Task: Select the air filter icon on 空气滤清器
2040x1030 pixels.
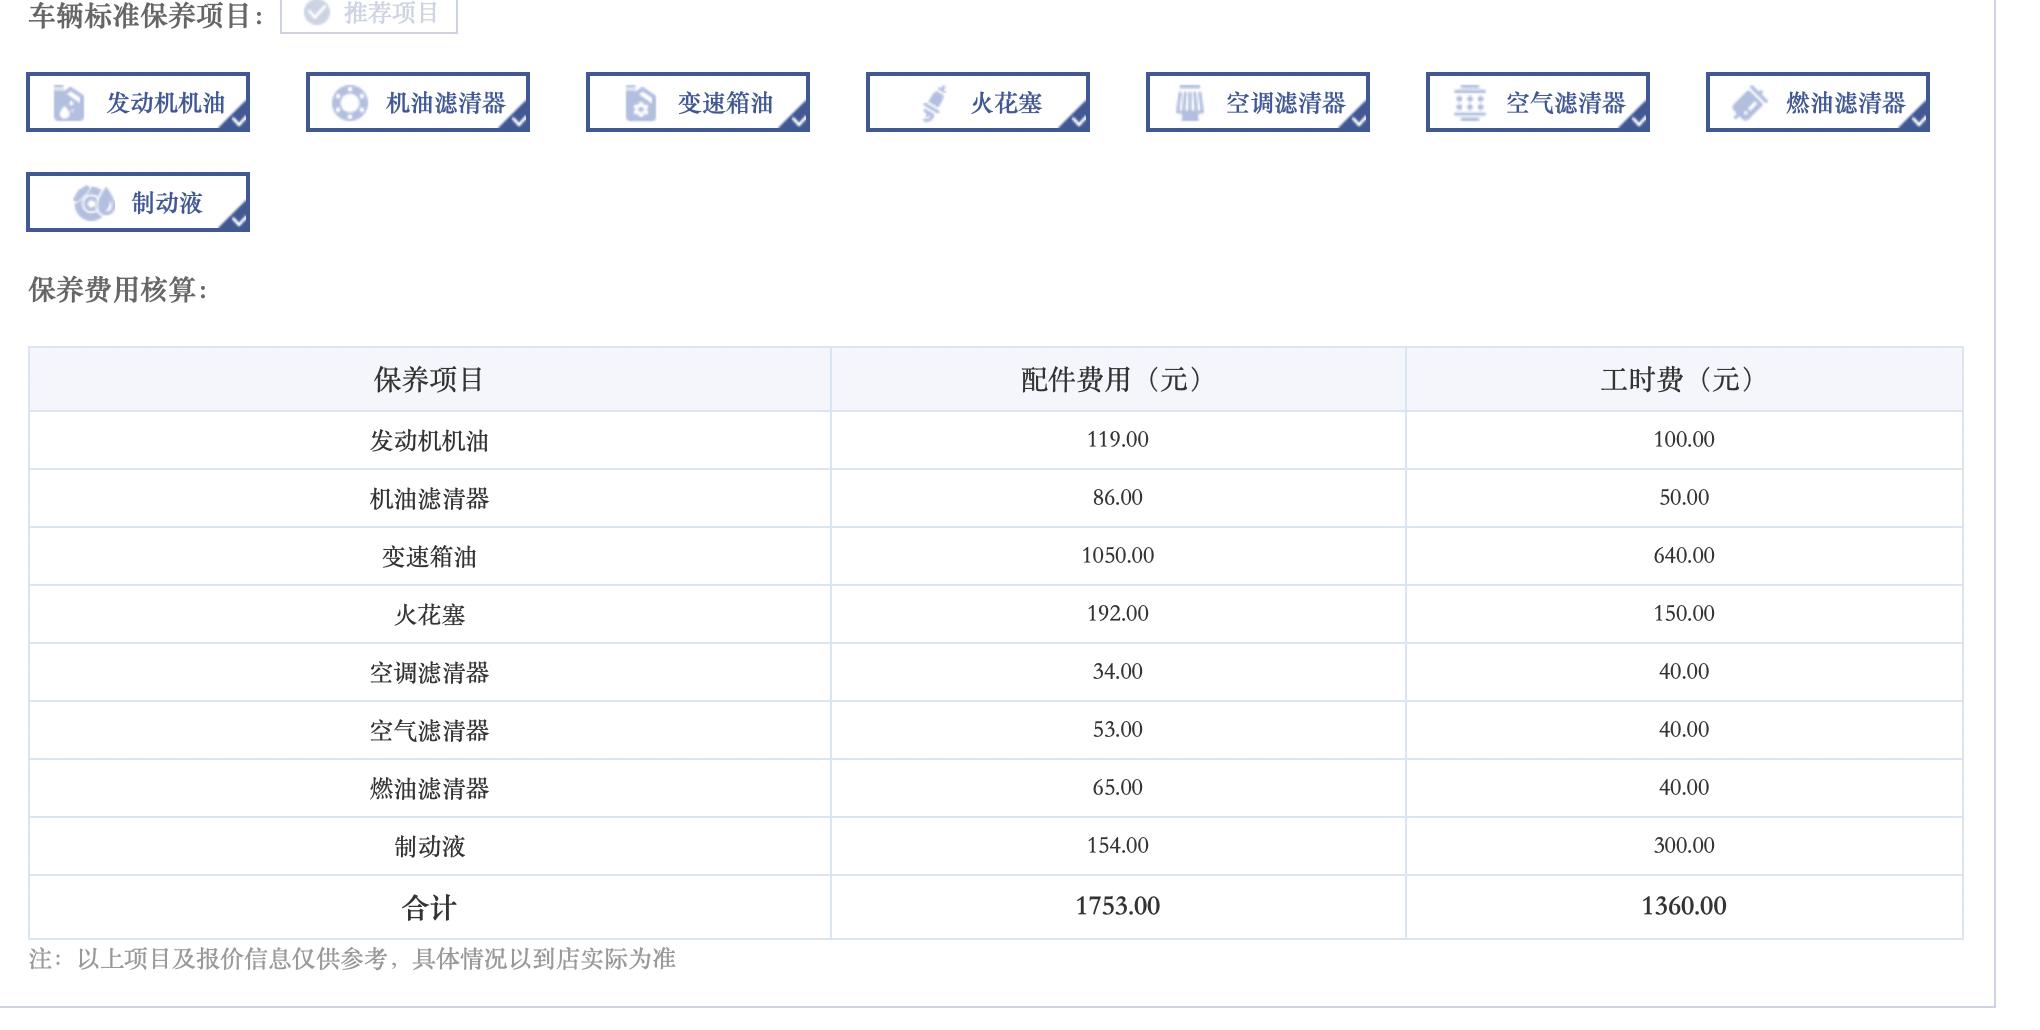Action: 1468,101
